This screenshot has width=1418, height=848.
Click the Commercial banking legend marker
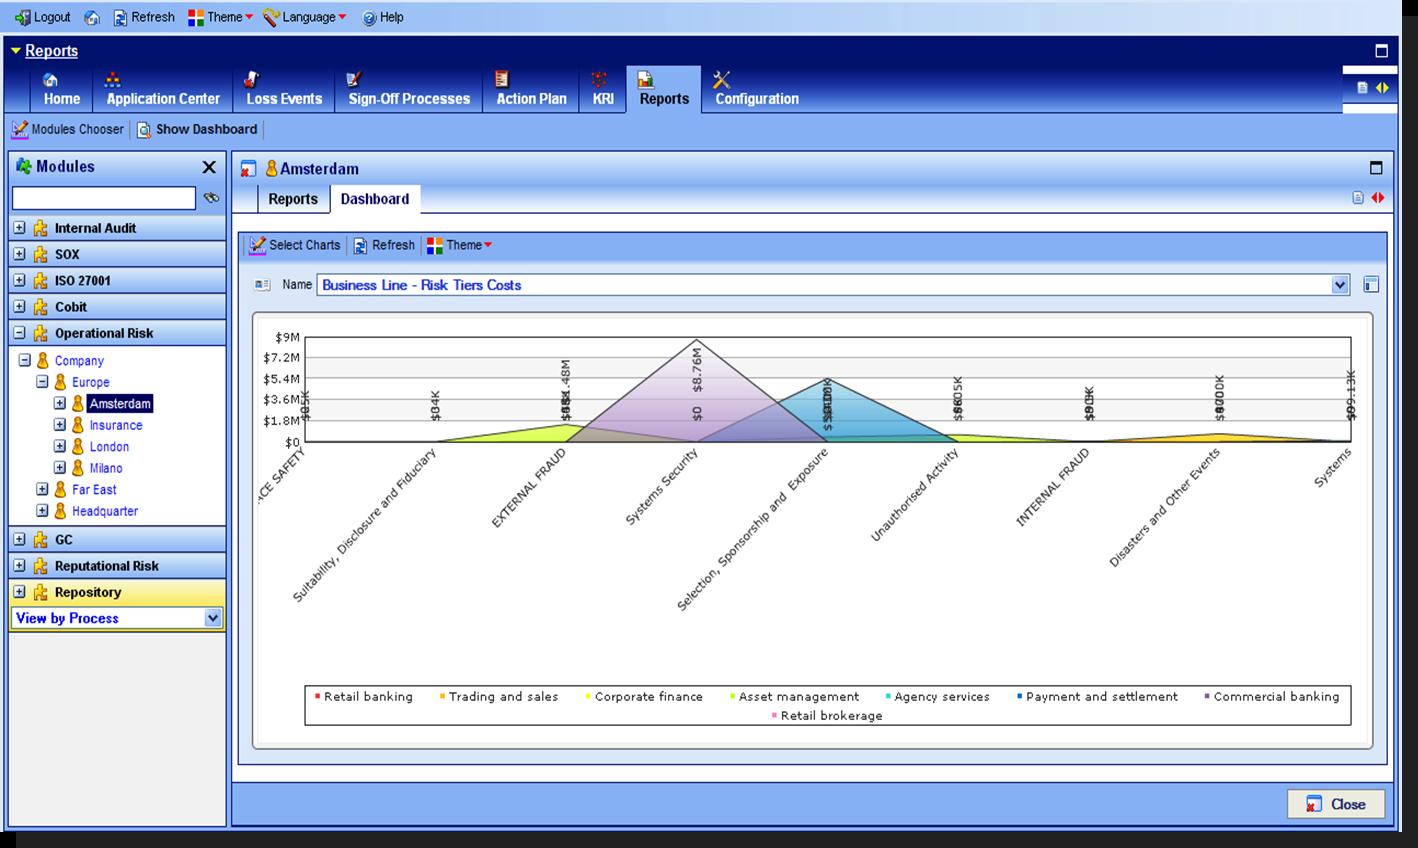1207,696
